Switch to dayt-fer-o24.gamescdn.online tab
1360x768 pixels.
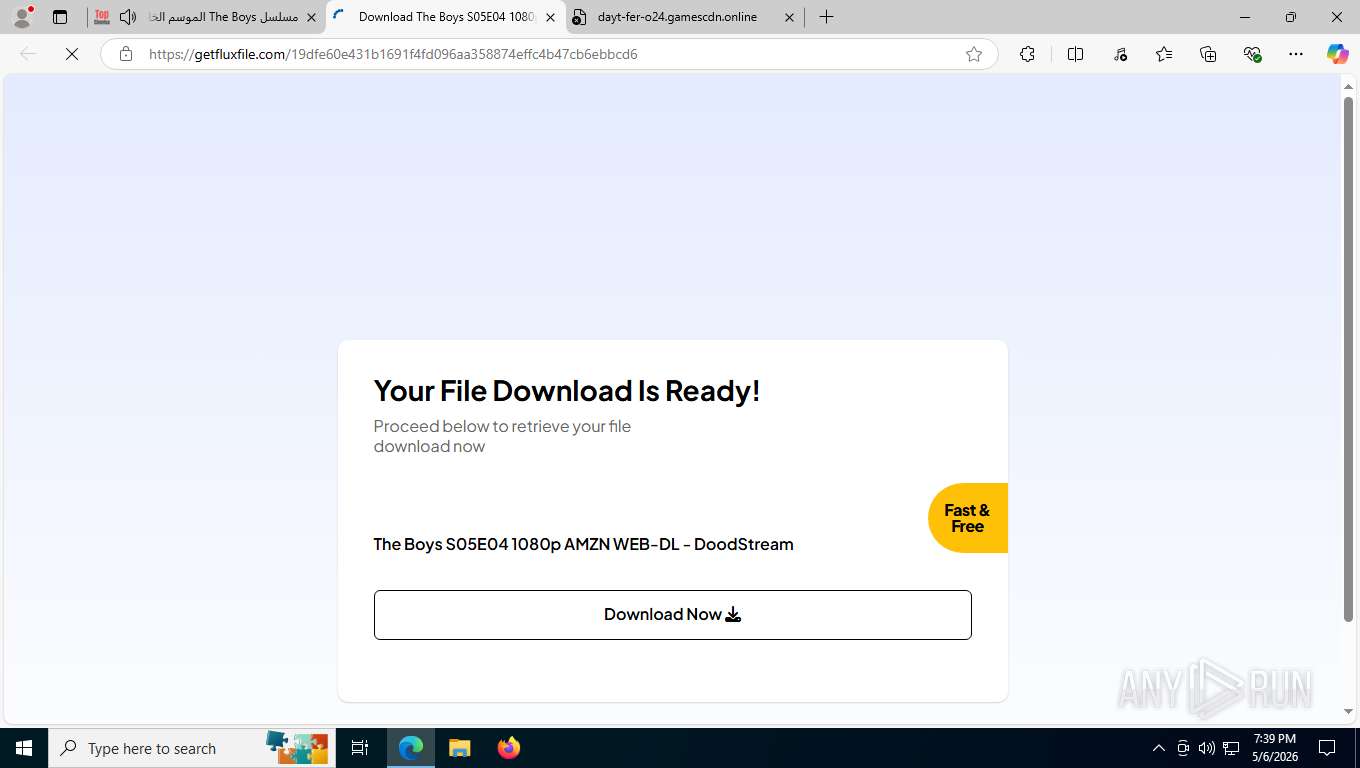point(685,17)
